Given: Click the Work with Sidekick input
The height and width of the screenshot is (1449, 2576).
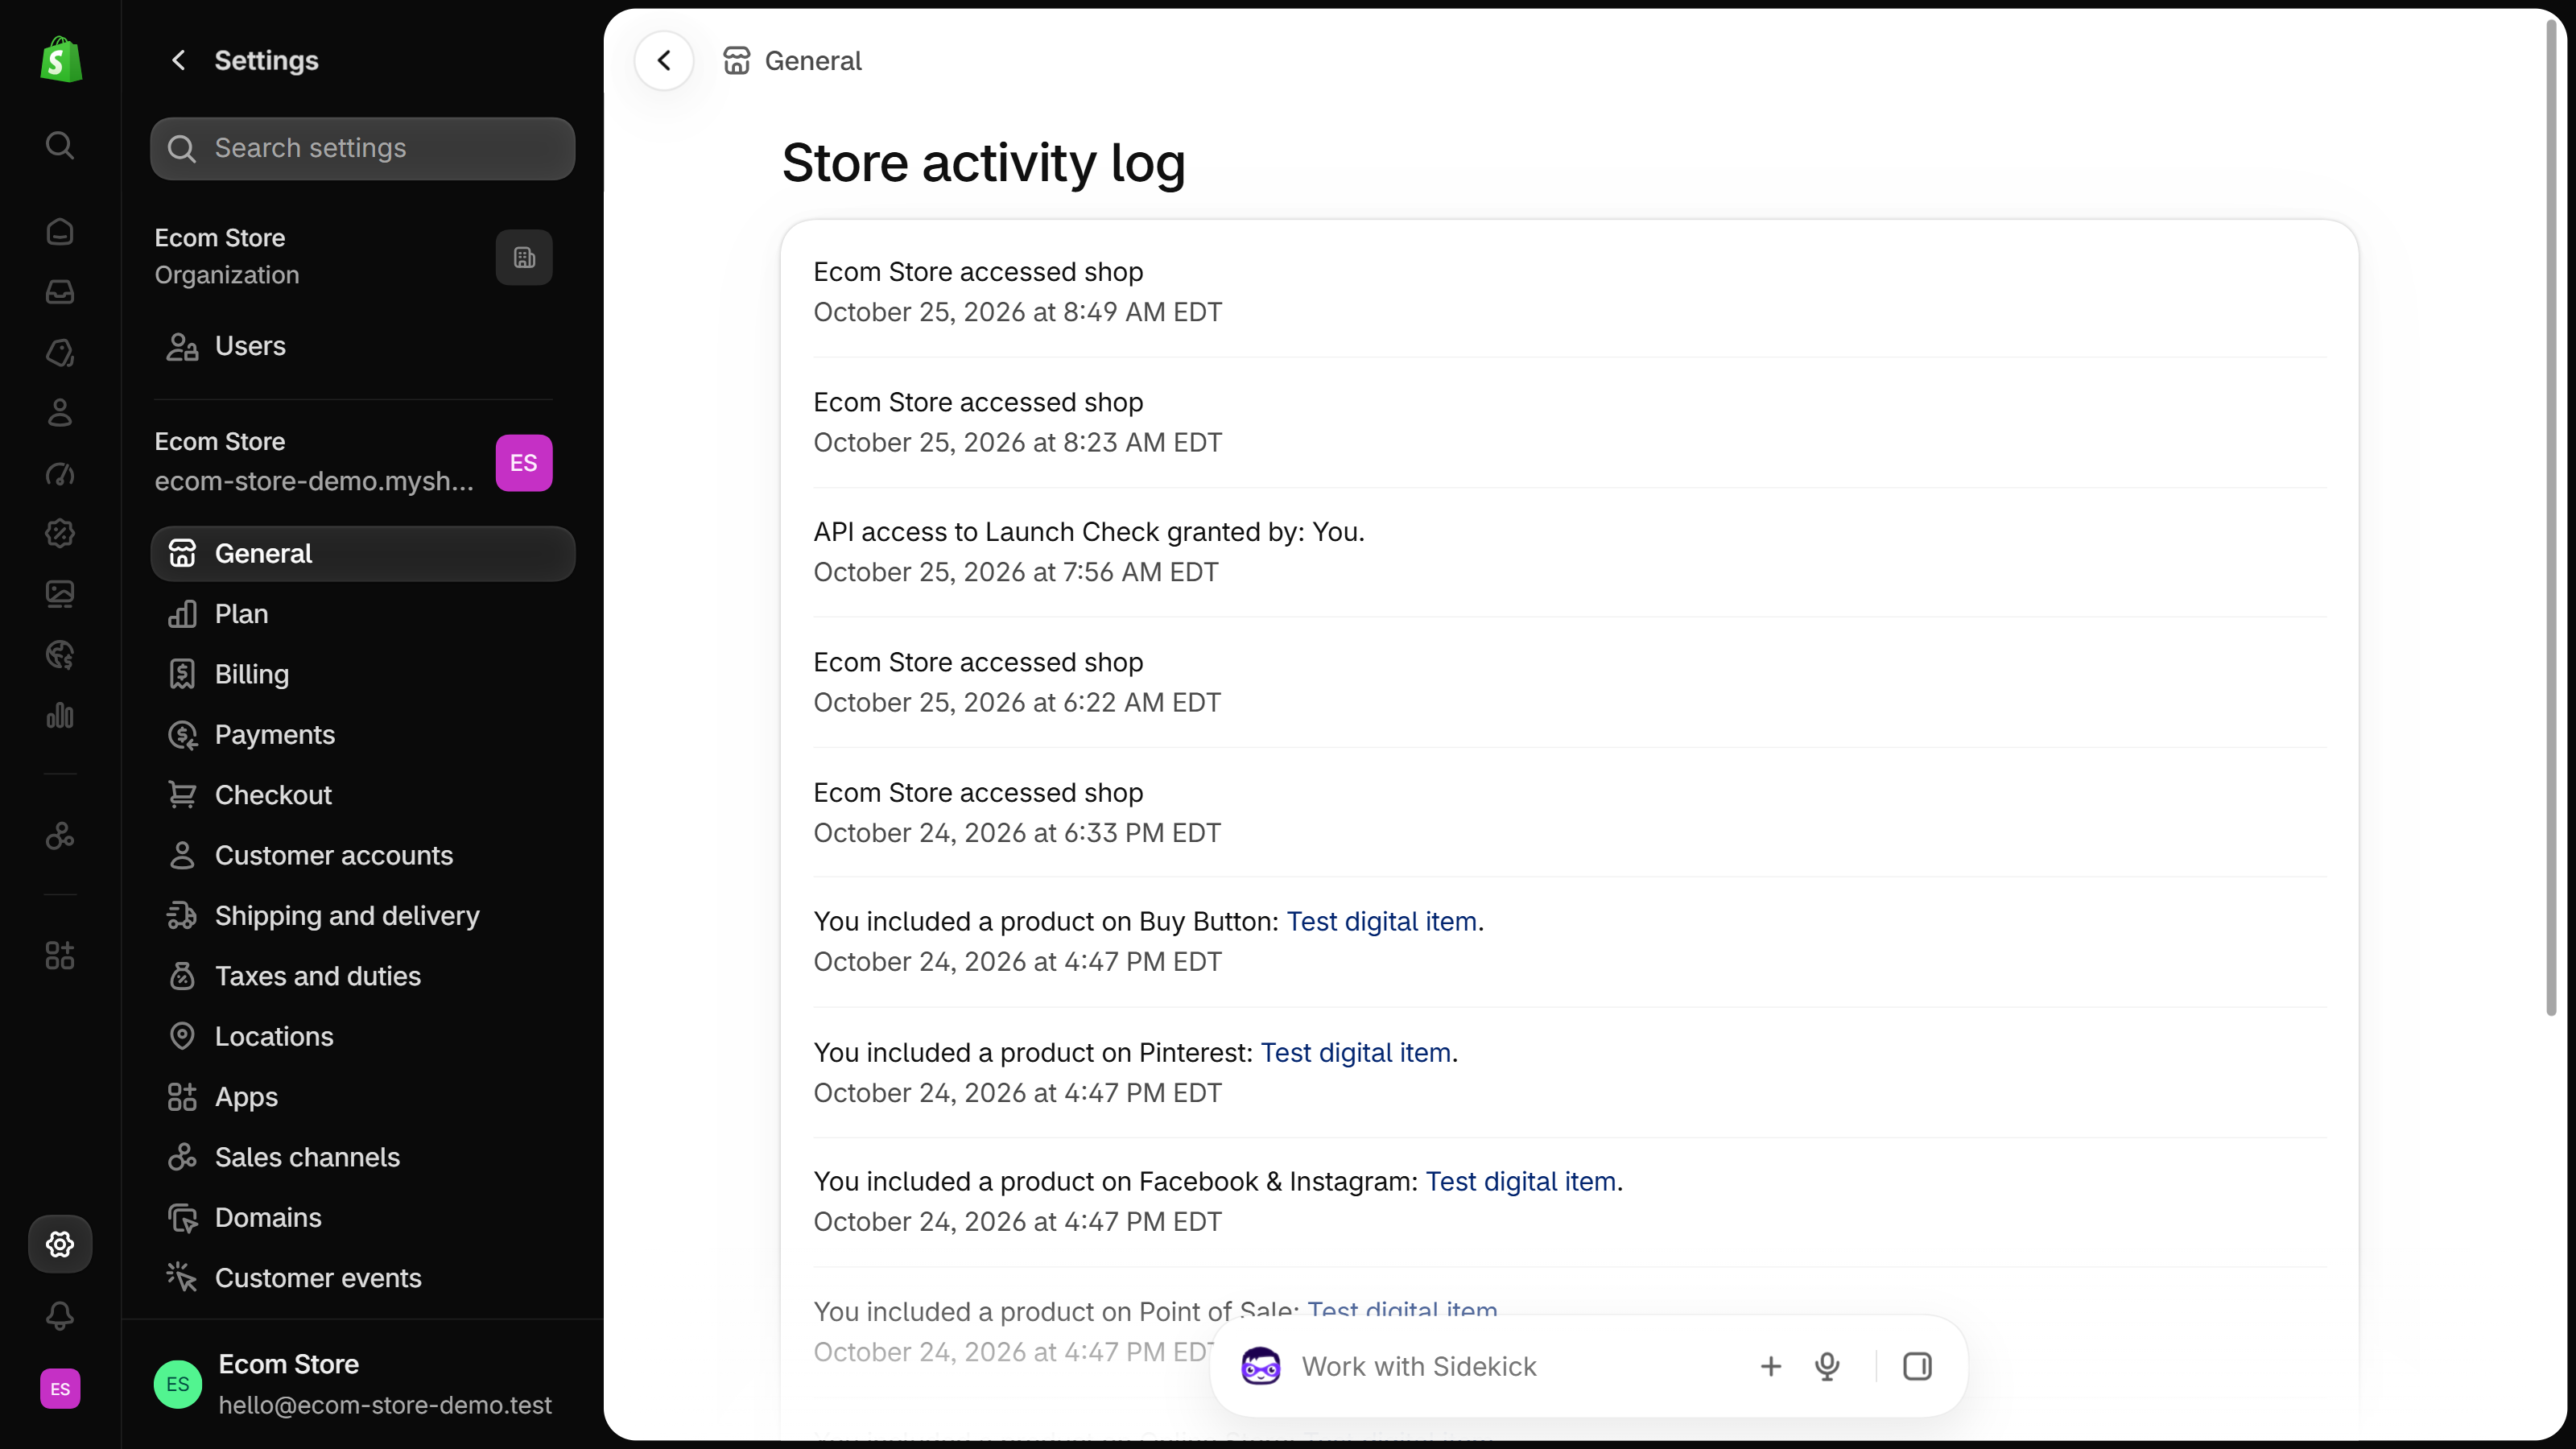Looking at the screenshot, I should tap(1419, 1366).
